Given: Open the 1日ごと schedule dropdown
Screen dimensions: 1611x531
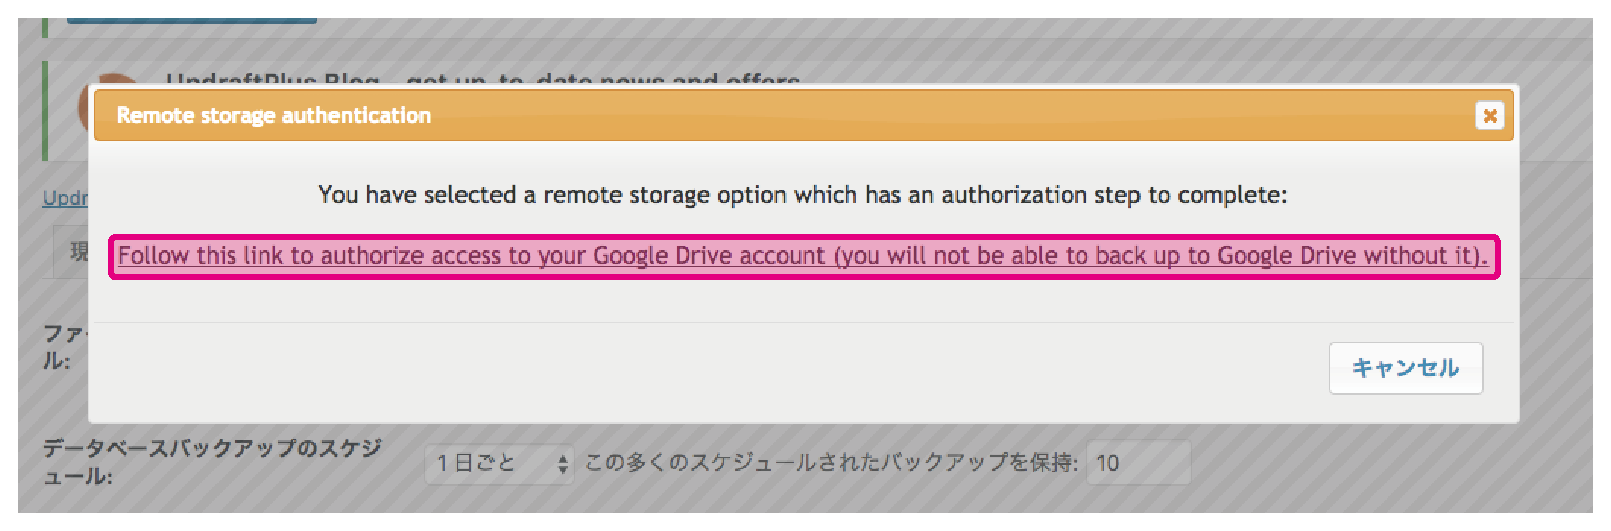Looking at the screenshot, I should pos(499,463).
